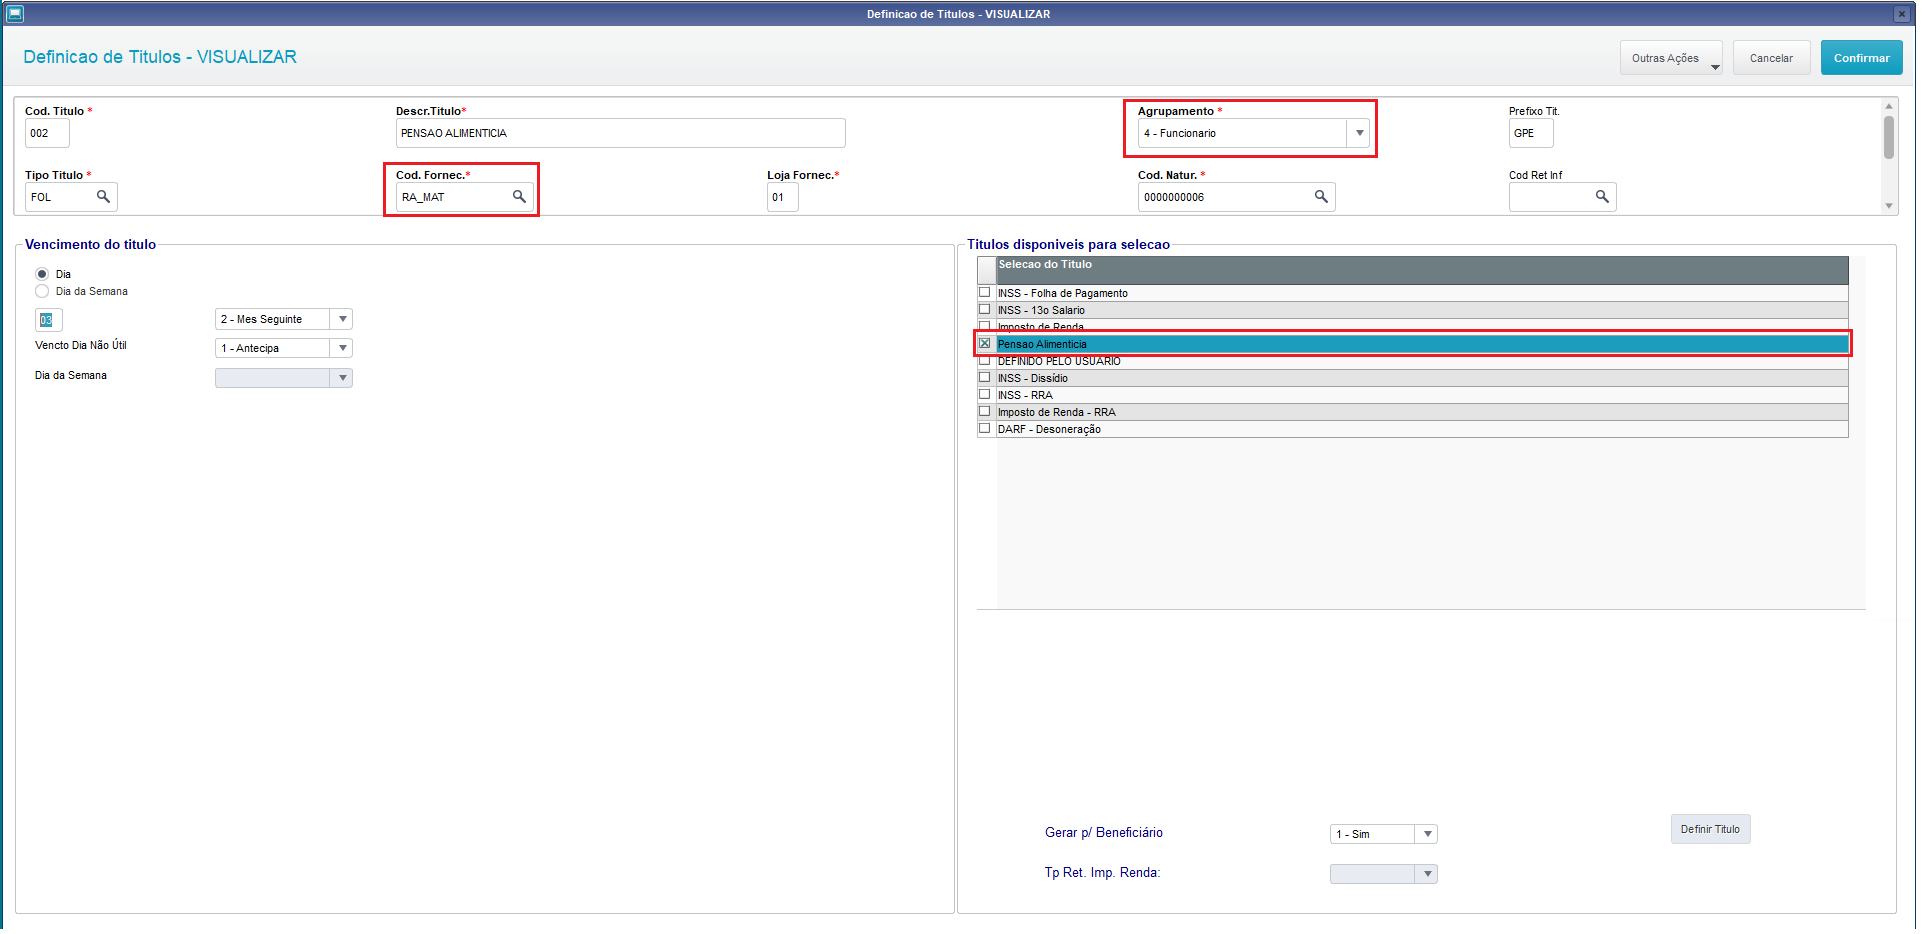Close the Definicao de Titulos window

1901,14
